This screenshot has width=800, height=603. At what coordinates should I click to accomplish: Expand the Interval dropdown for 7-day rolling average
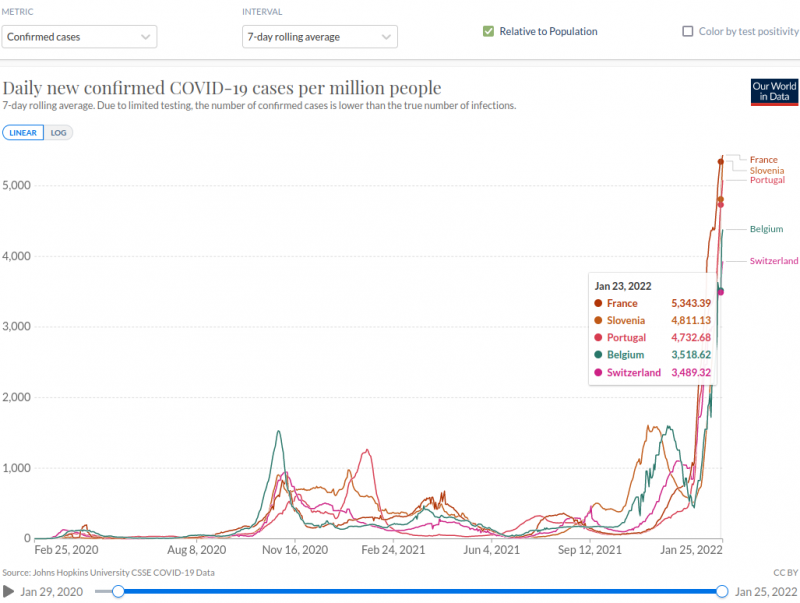pos(319,37)
